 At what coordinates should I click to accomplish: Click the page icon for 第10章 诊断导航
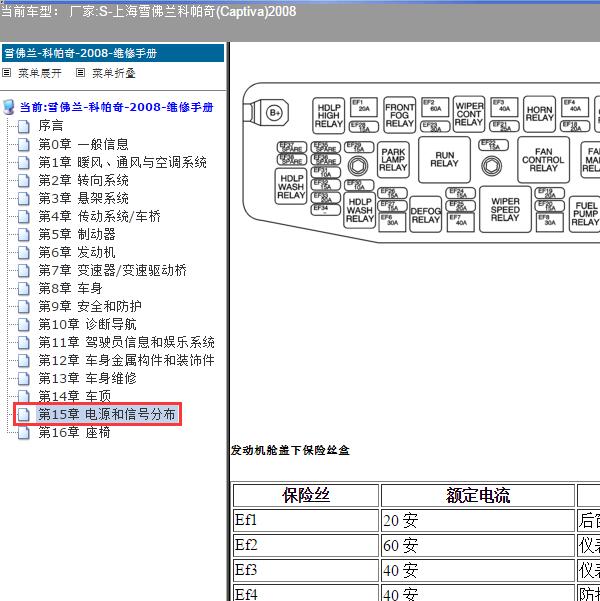pos(23,324)
